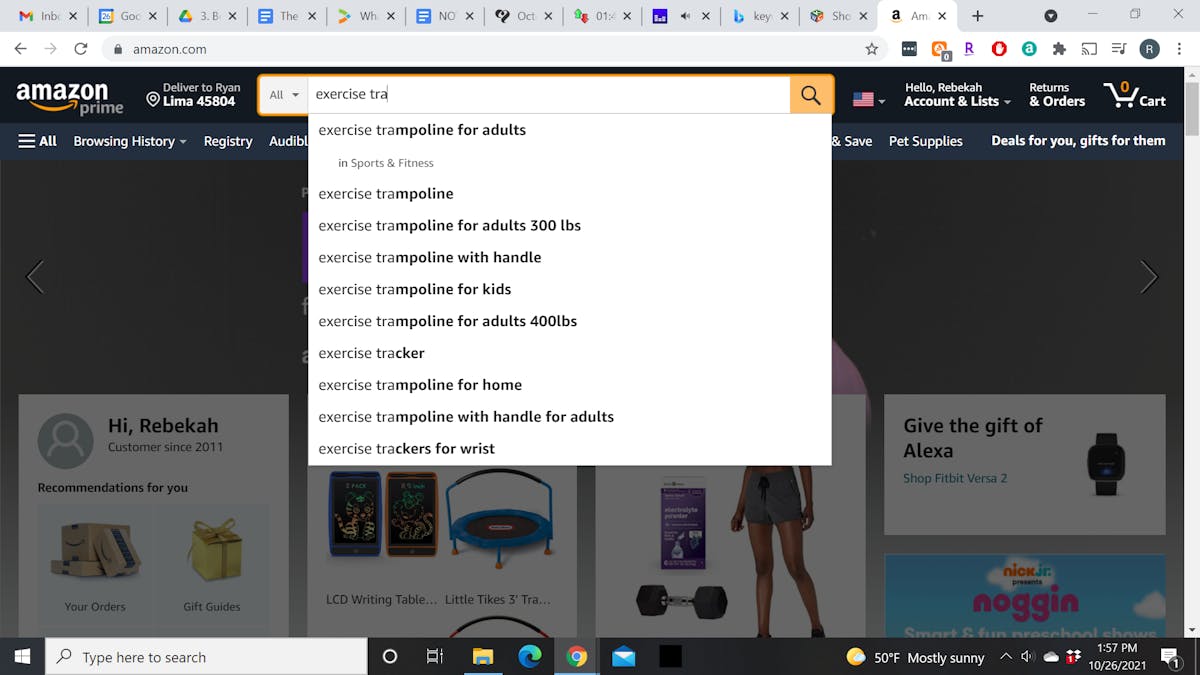Click the Amazon search text field

pos(548,95)
